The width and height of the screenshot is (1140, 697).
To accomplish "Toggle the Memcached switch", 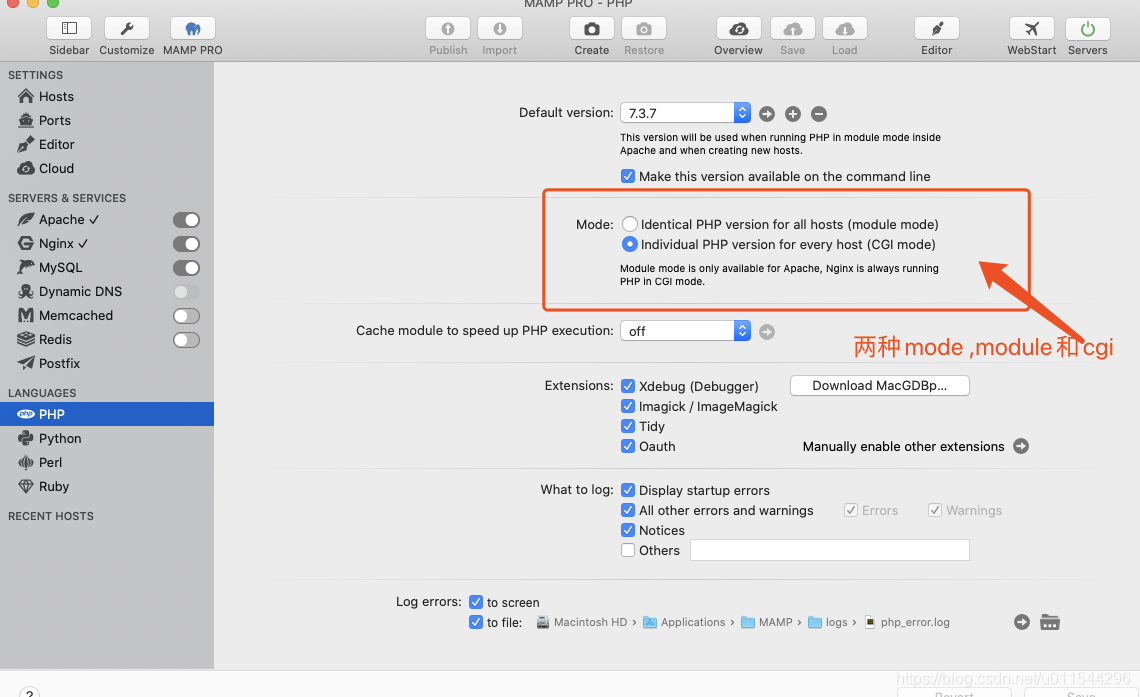I will point(186,315).
